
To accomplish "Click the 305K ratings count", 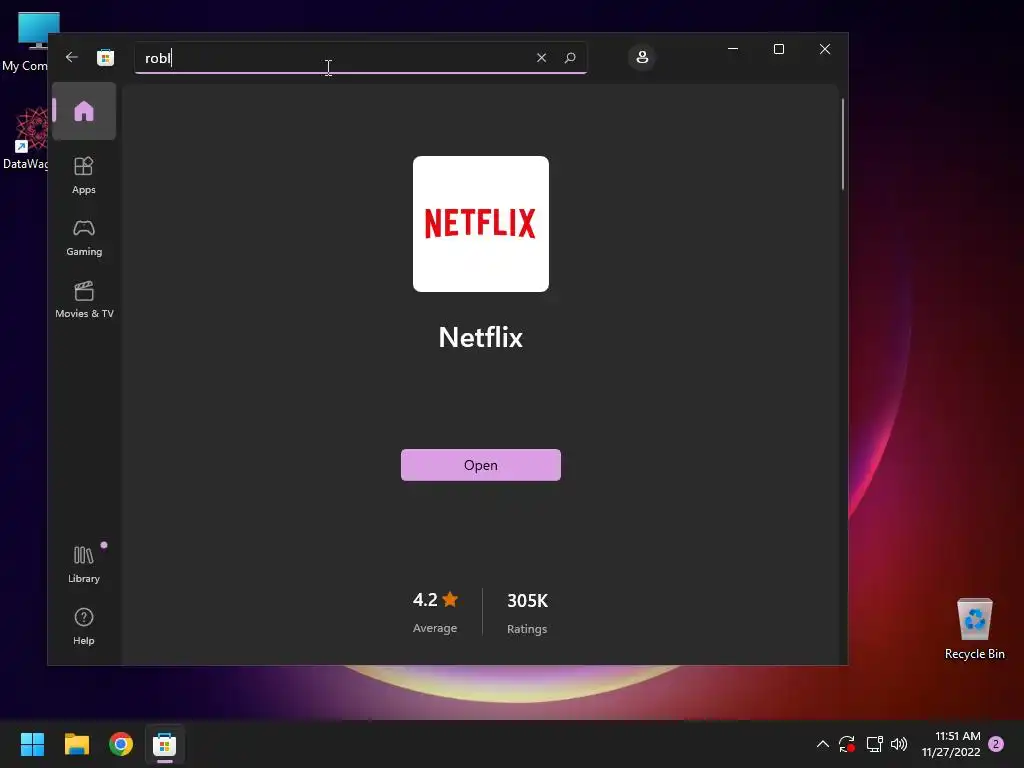I will (527, 601).
